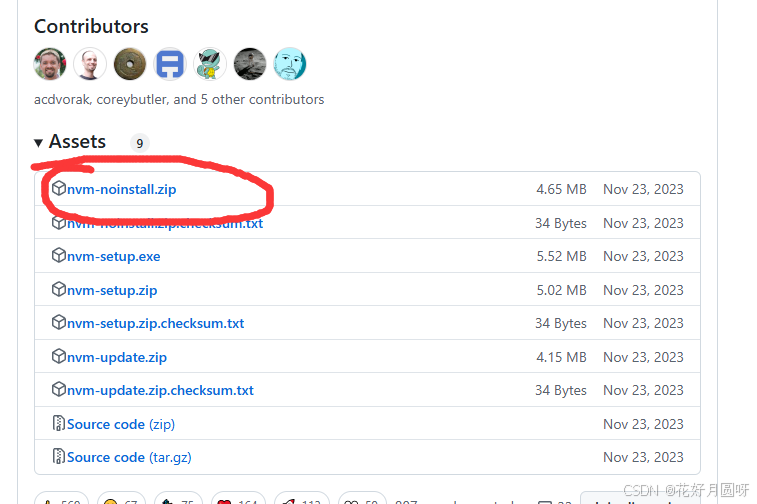757x504 pixels.
Task: Click zip file icon beside Source code (zip)
Action: 58,423
